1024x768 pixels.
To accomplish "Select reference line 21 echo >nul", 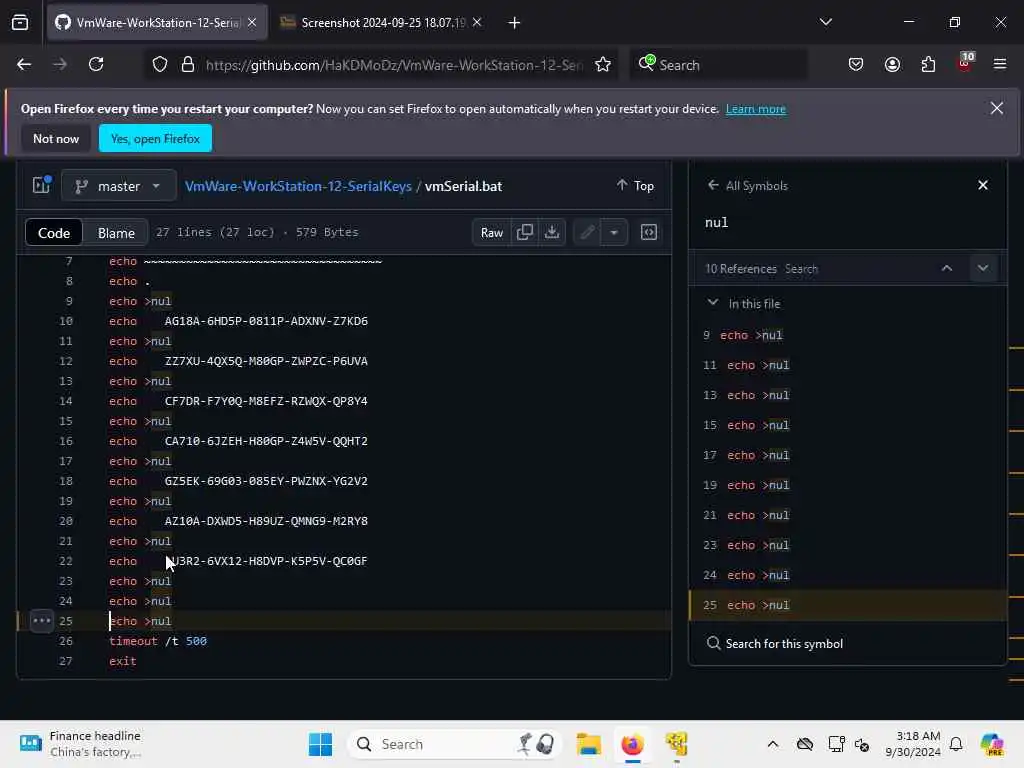I will coord(848,515).
